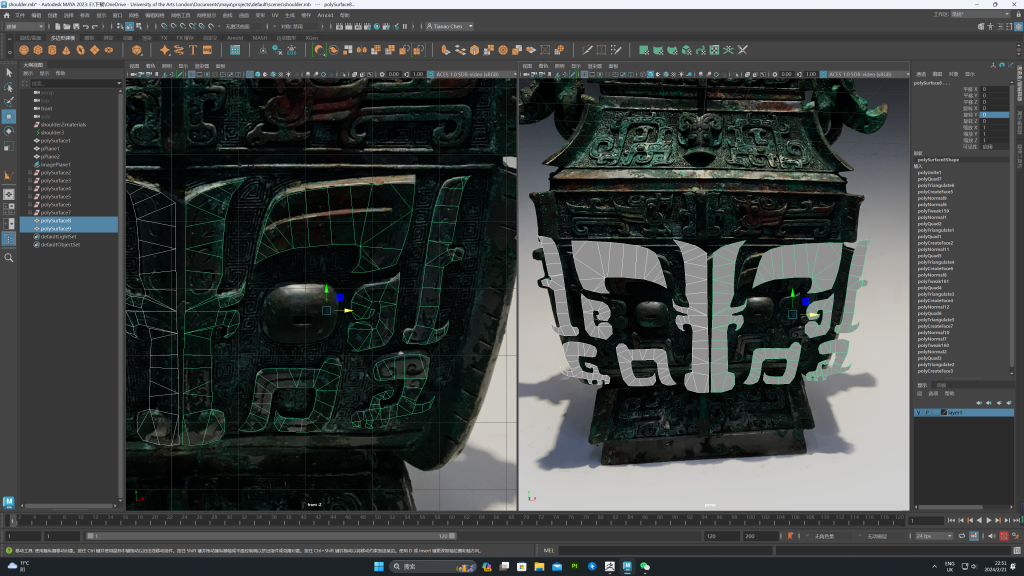1024x576 pixels.
Task: Click the polygon Type (T) shelf icon
Action: click(193, 50)
